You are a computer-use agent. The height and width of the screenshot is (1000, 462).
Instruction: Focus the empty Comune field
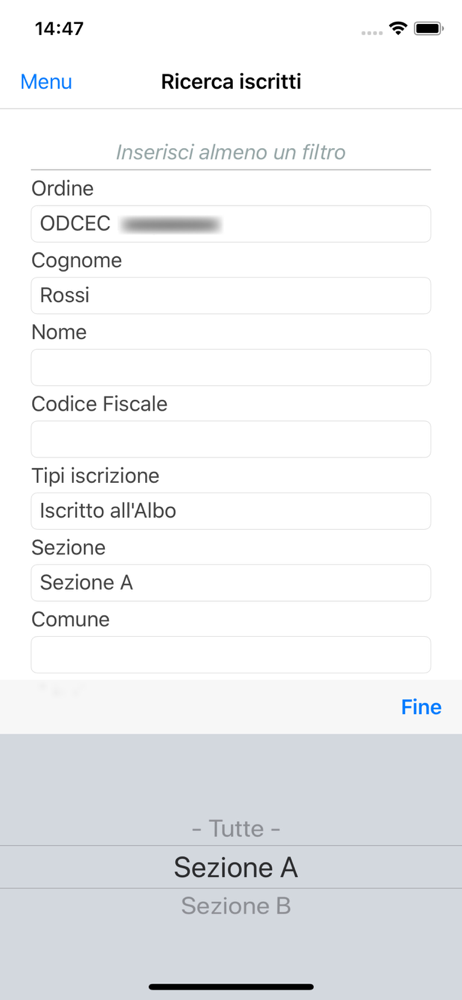tap(231, 654)
